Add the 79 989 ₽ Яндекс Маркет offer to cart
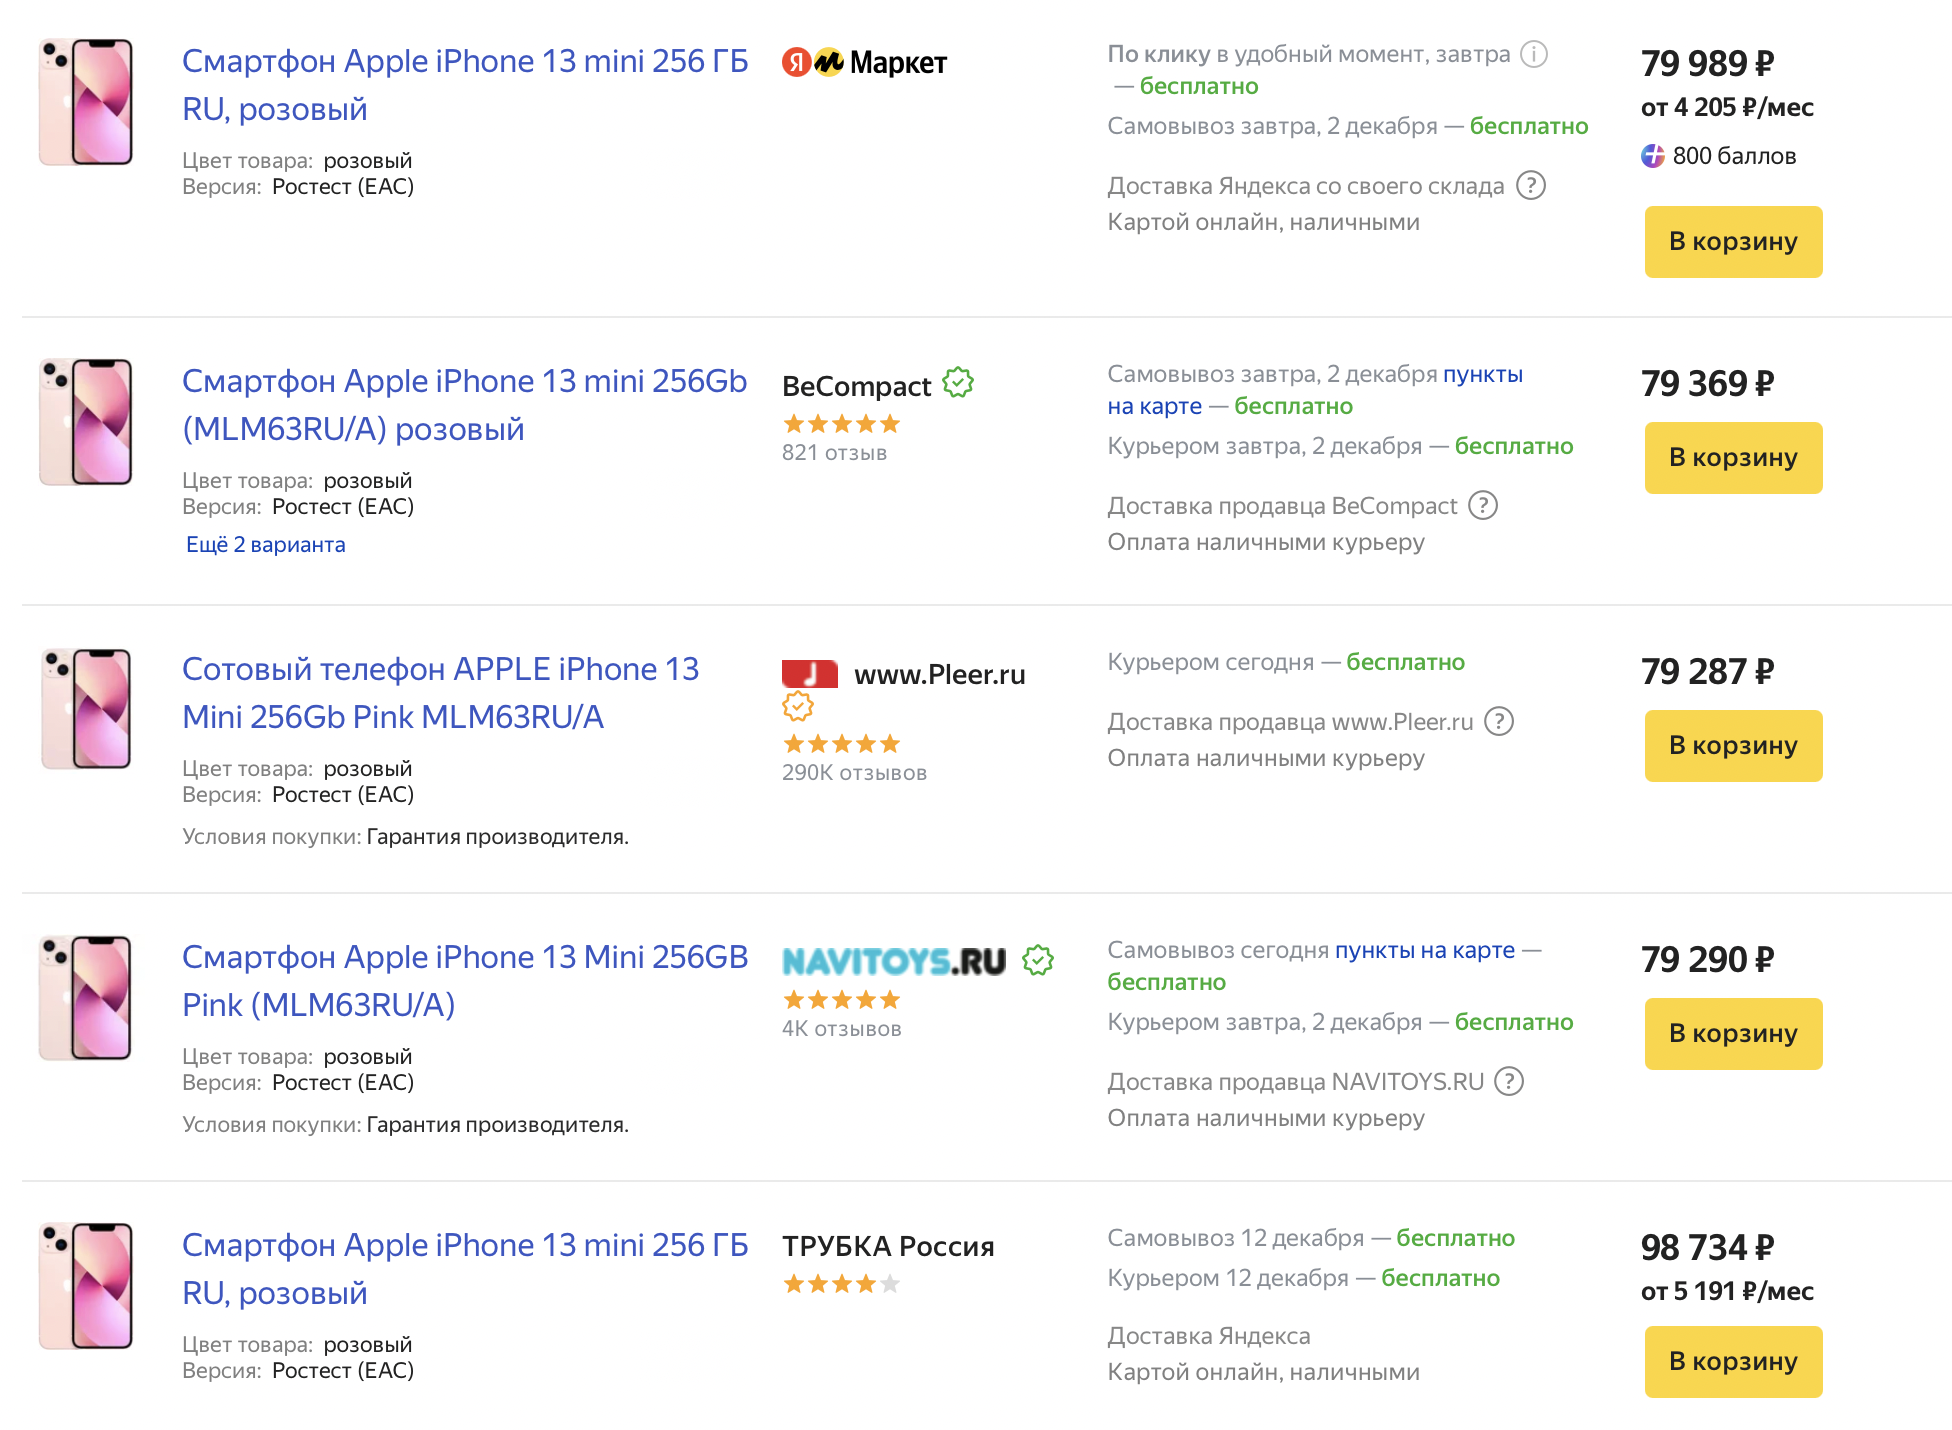The image size is (1952, 1430). (x=1733, y=242)
